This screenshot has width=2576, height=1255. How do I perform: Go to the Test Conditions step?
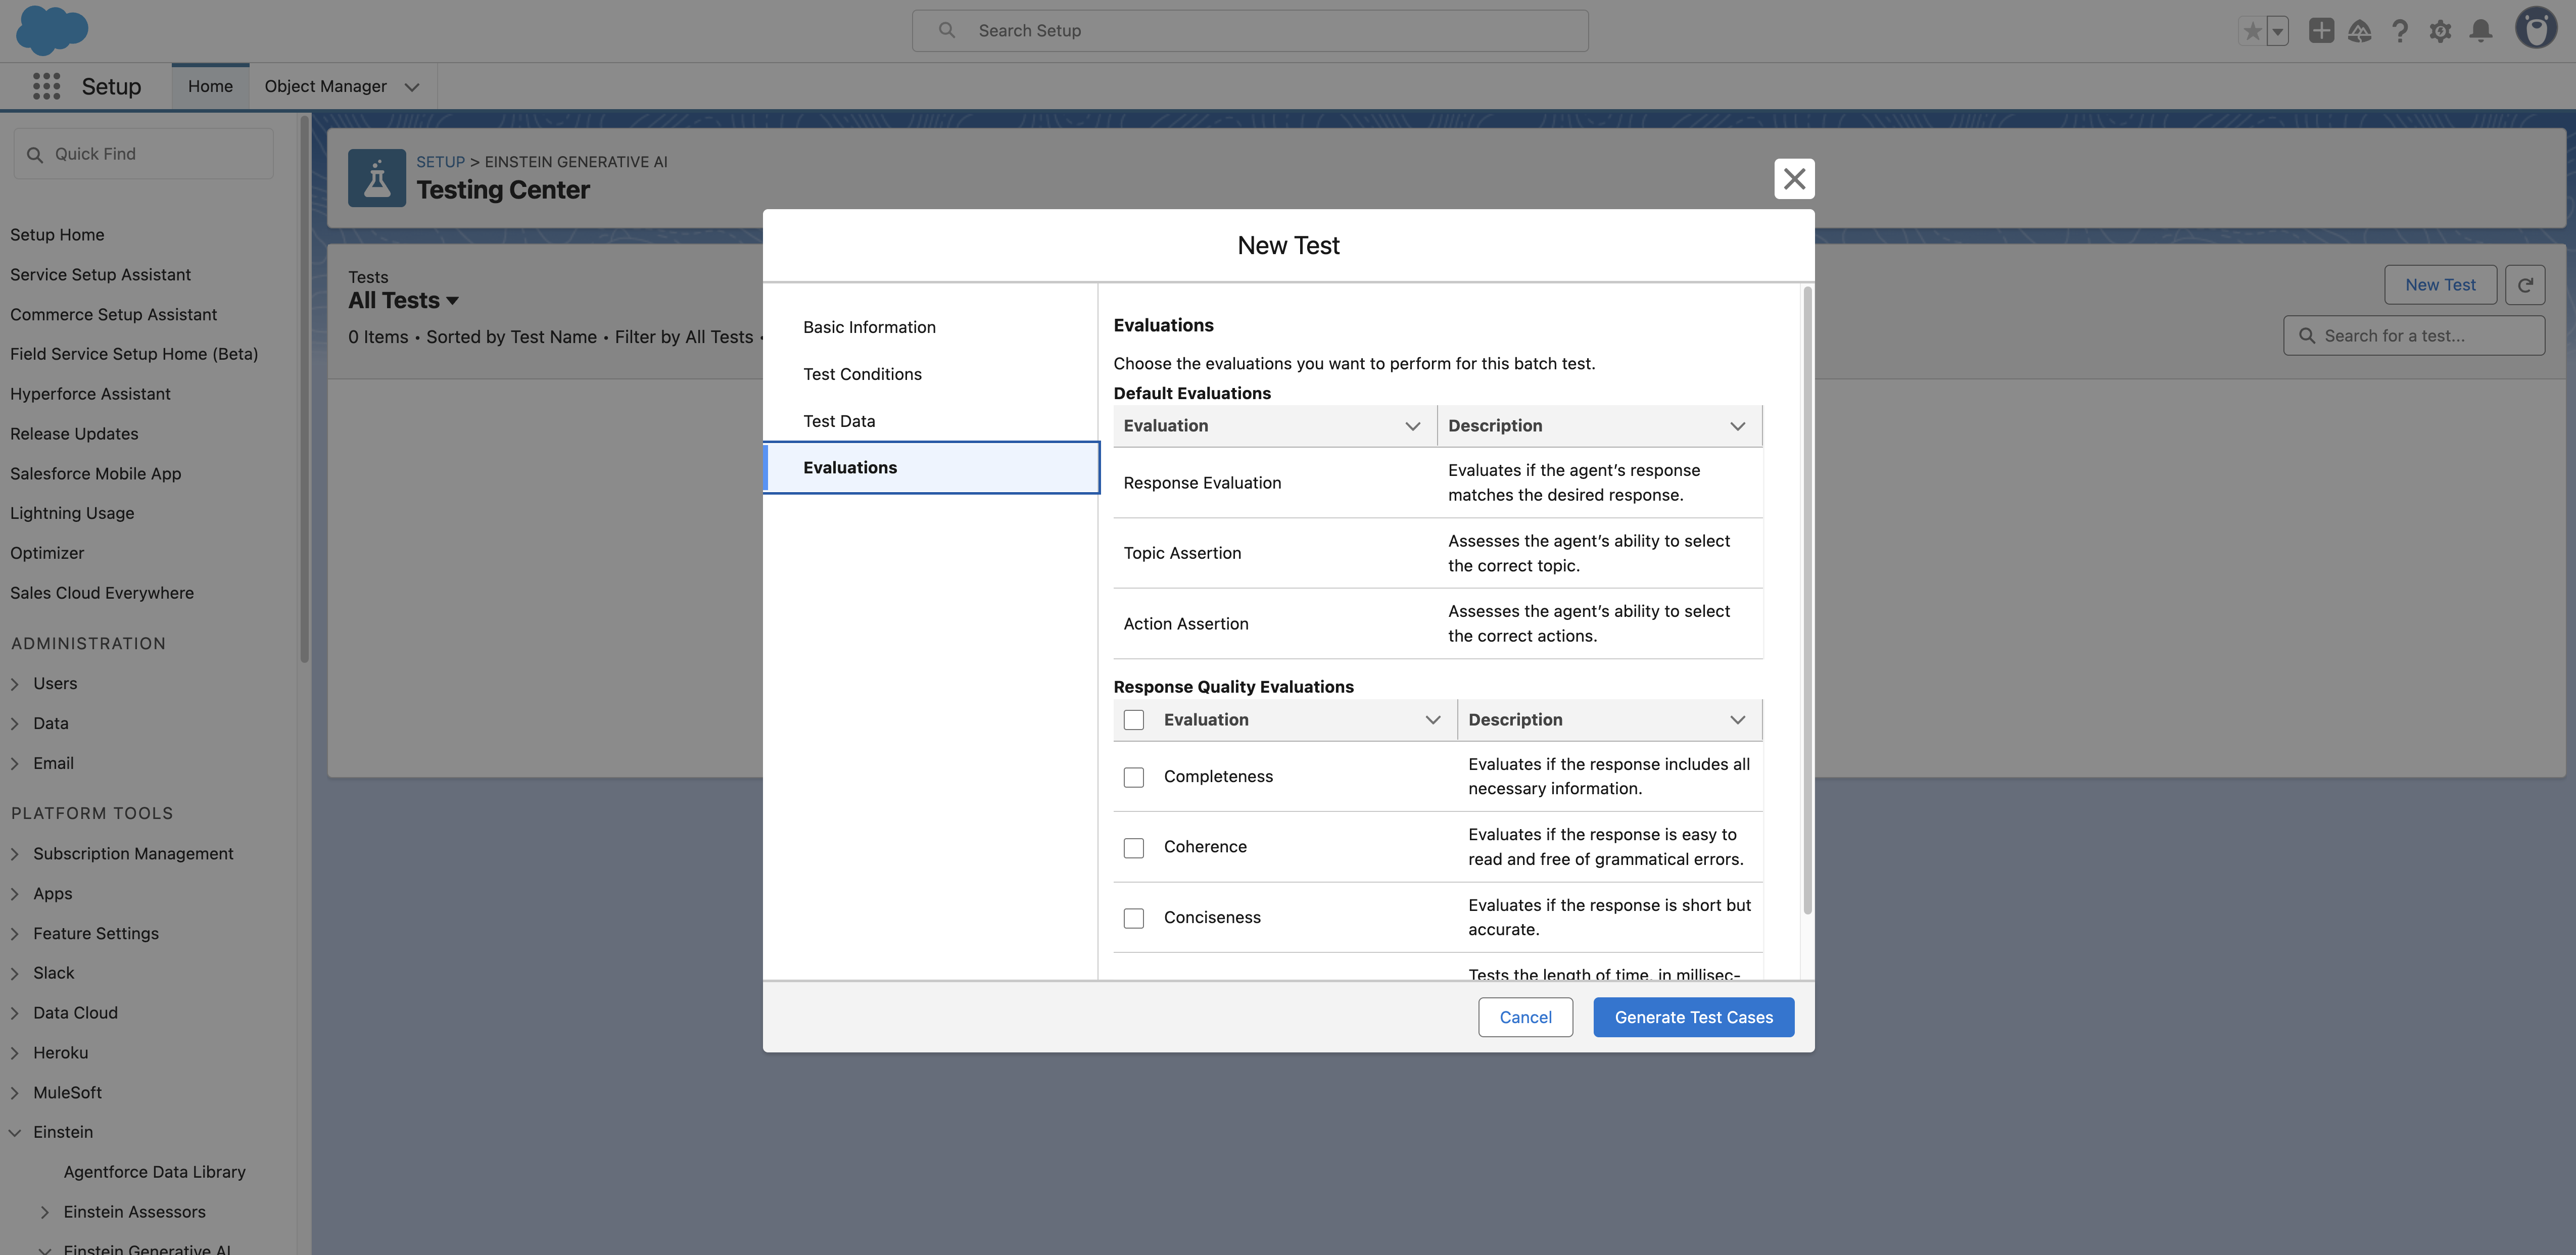pos(862,374)
